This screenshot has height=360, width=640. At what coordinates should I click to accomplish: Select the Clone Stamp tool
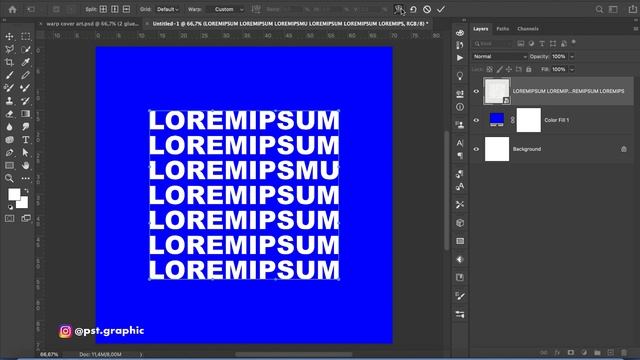tap(9, 101)
